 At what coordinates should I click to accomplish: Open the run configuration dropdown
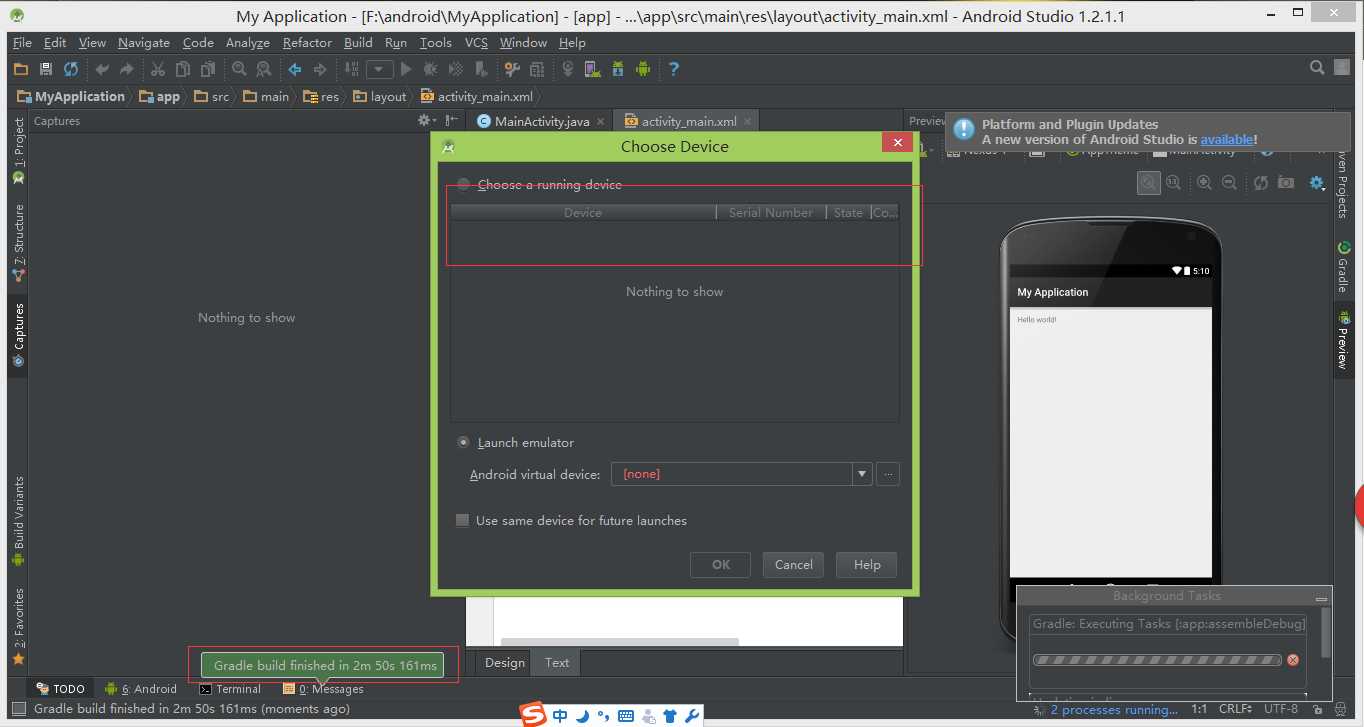point(380,69)
